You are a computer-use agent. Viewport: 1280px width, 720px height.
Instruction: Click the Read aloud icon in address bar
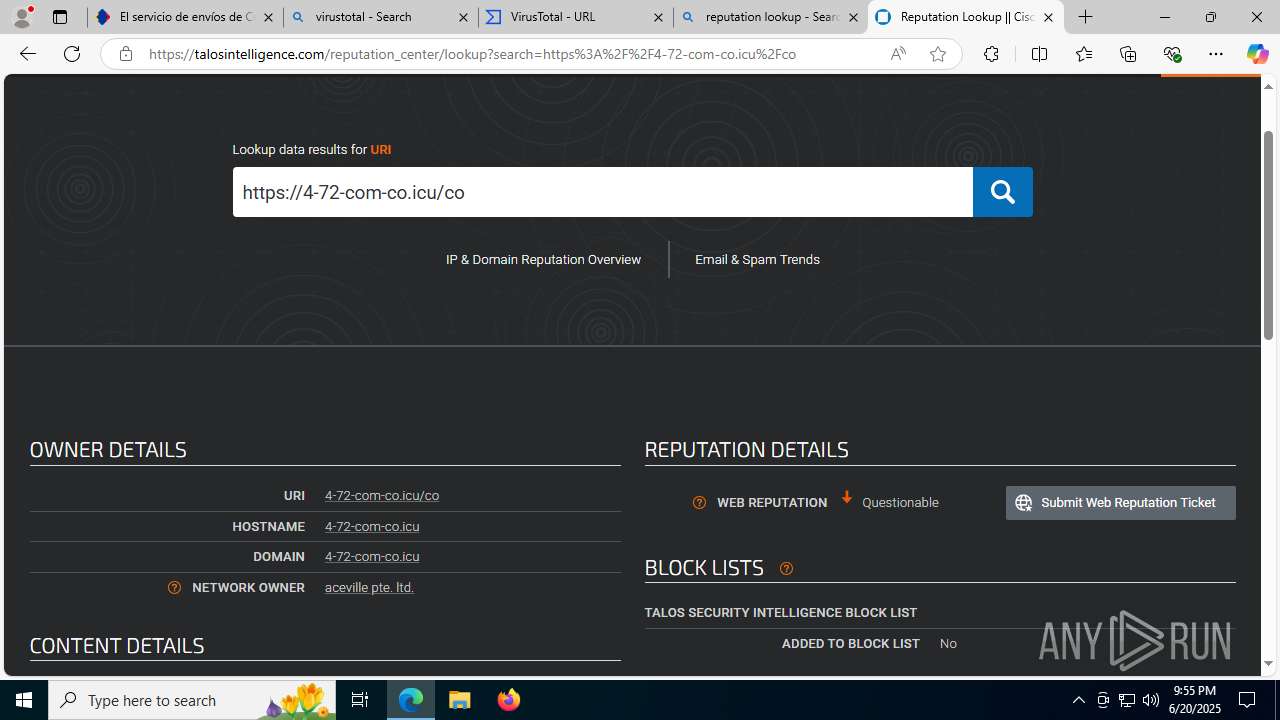(898, 54)
